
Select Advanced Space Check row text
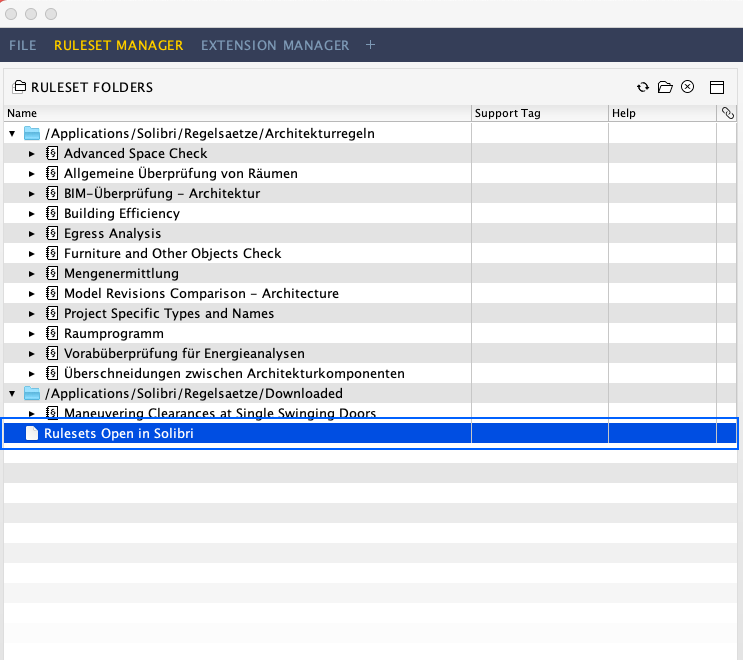coord(136,153)
